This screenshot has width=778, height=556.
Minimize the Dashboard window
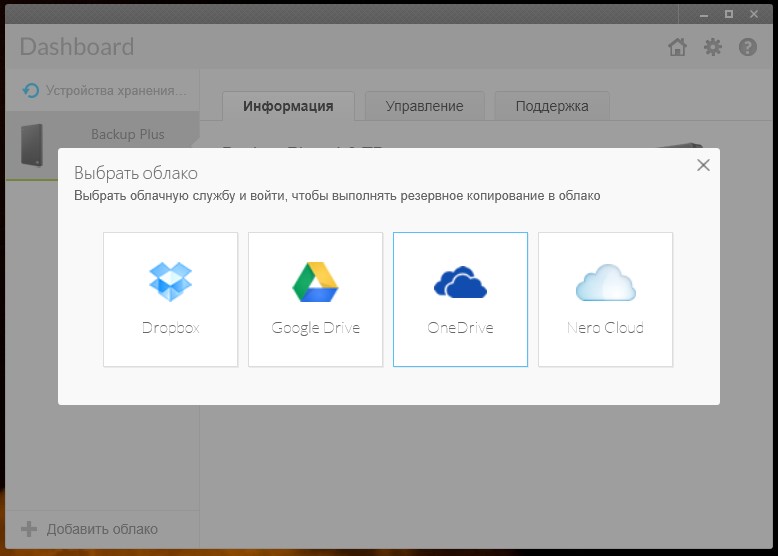pos(704,14)
